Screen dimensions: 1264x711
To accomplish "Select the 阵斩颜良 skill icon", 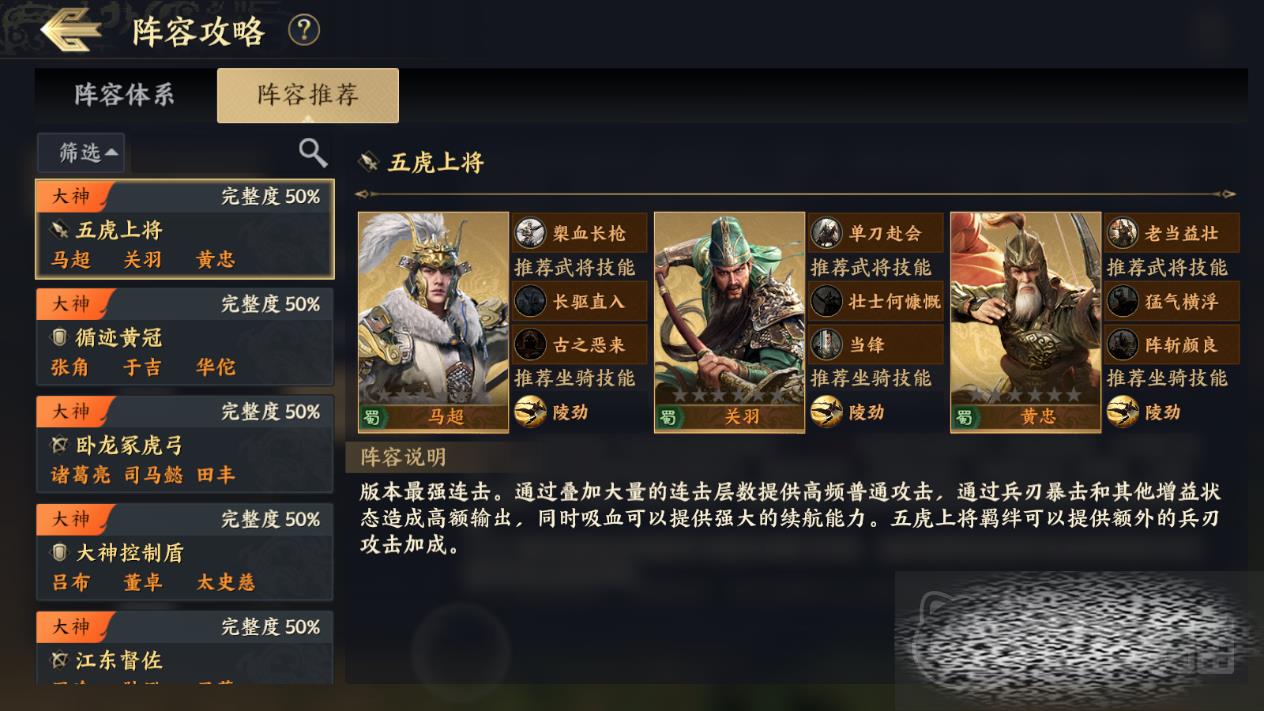I will click(1122, 344).
